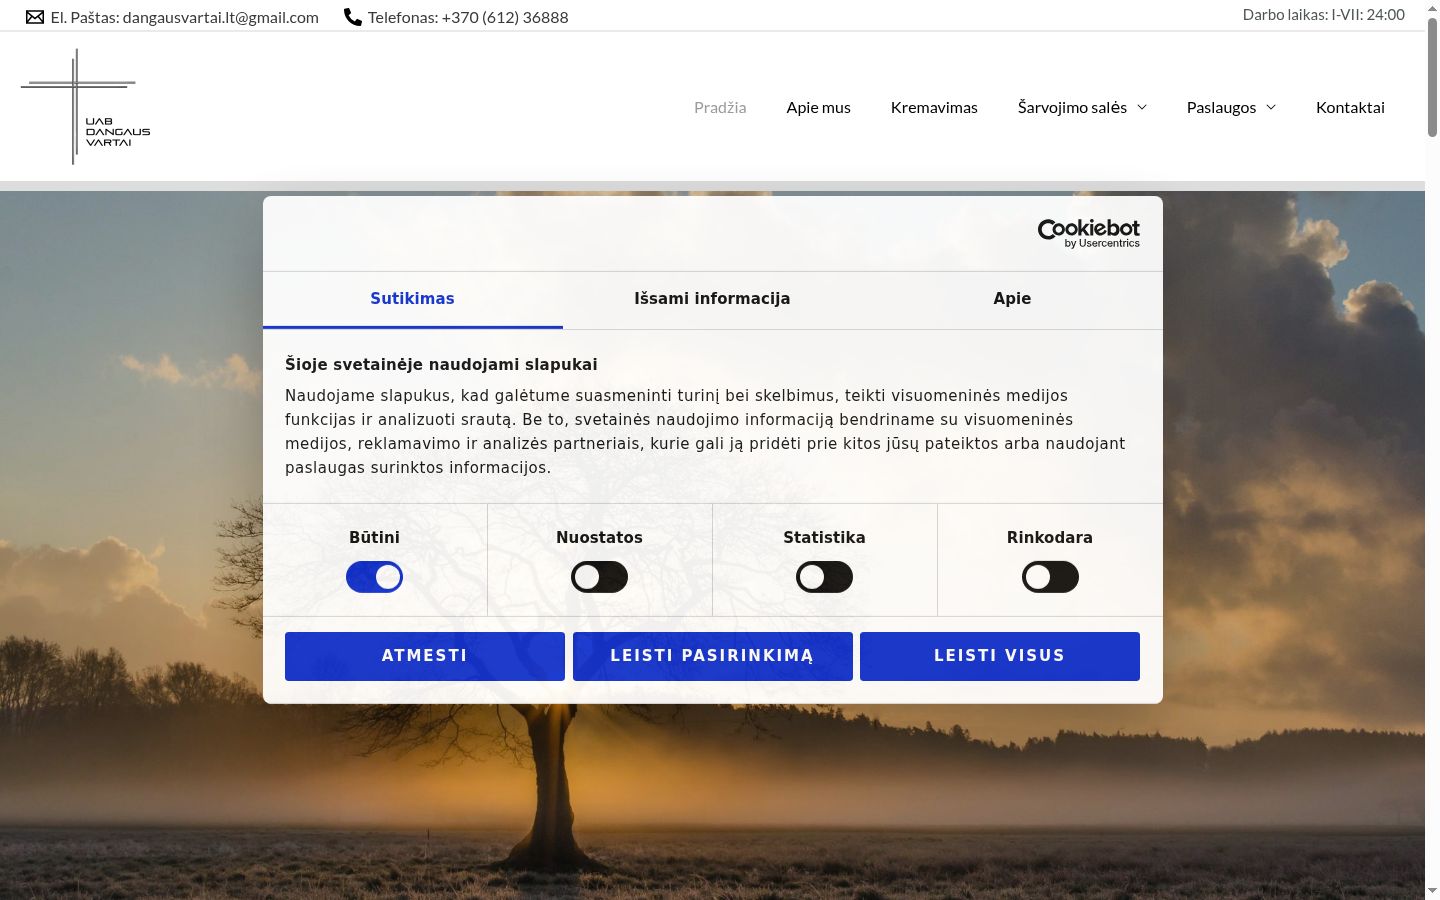Click the Statistika category label
The image size is (1440, 900).
[824, 537]
